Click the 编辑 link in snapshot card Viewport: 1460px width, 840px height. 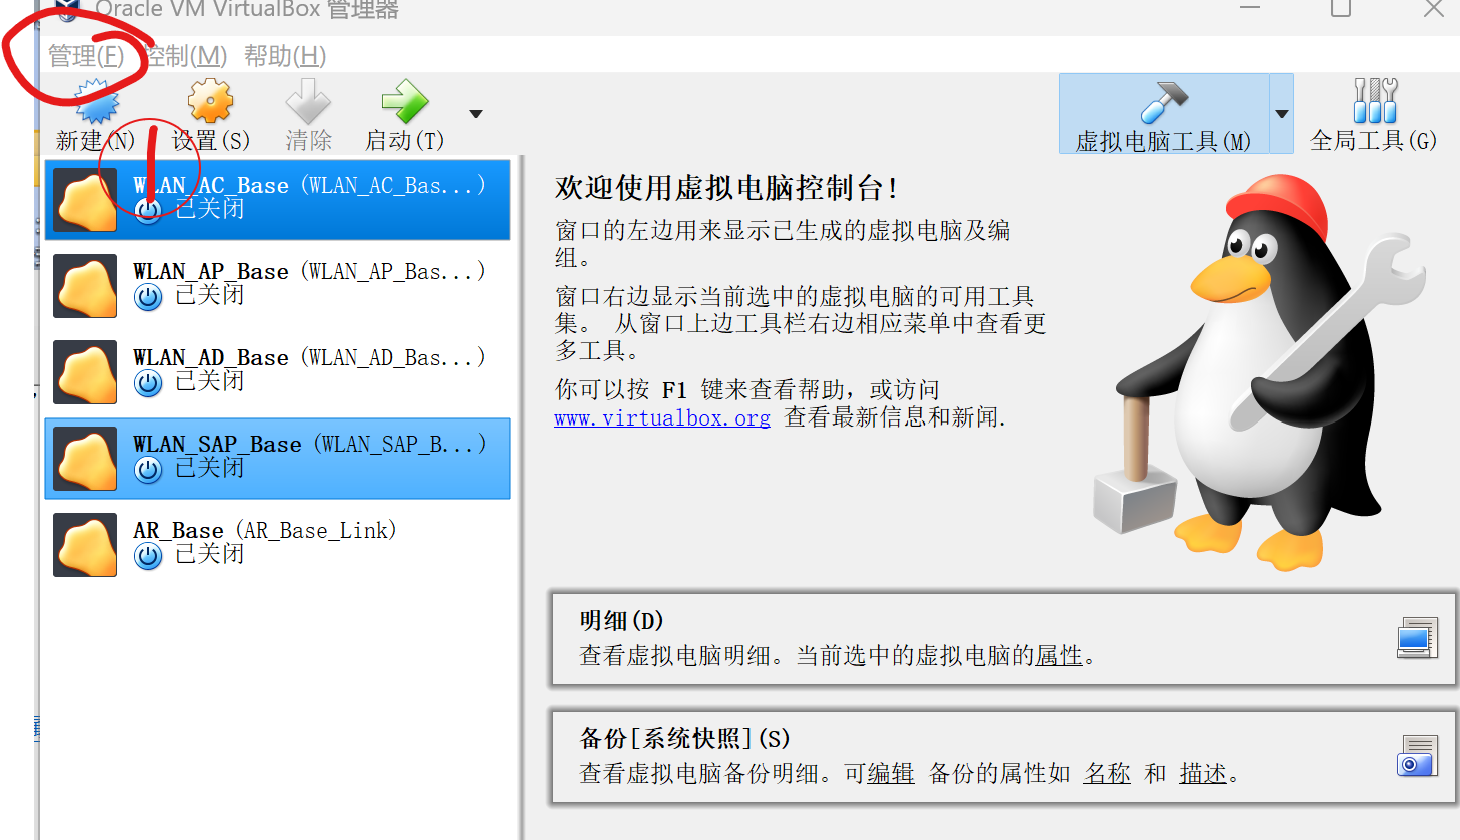coord(890,774)
